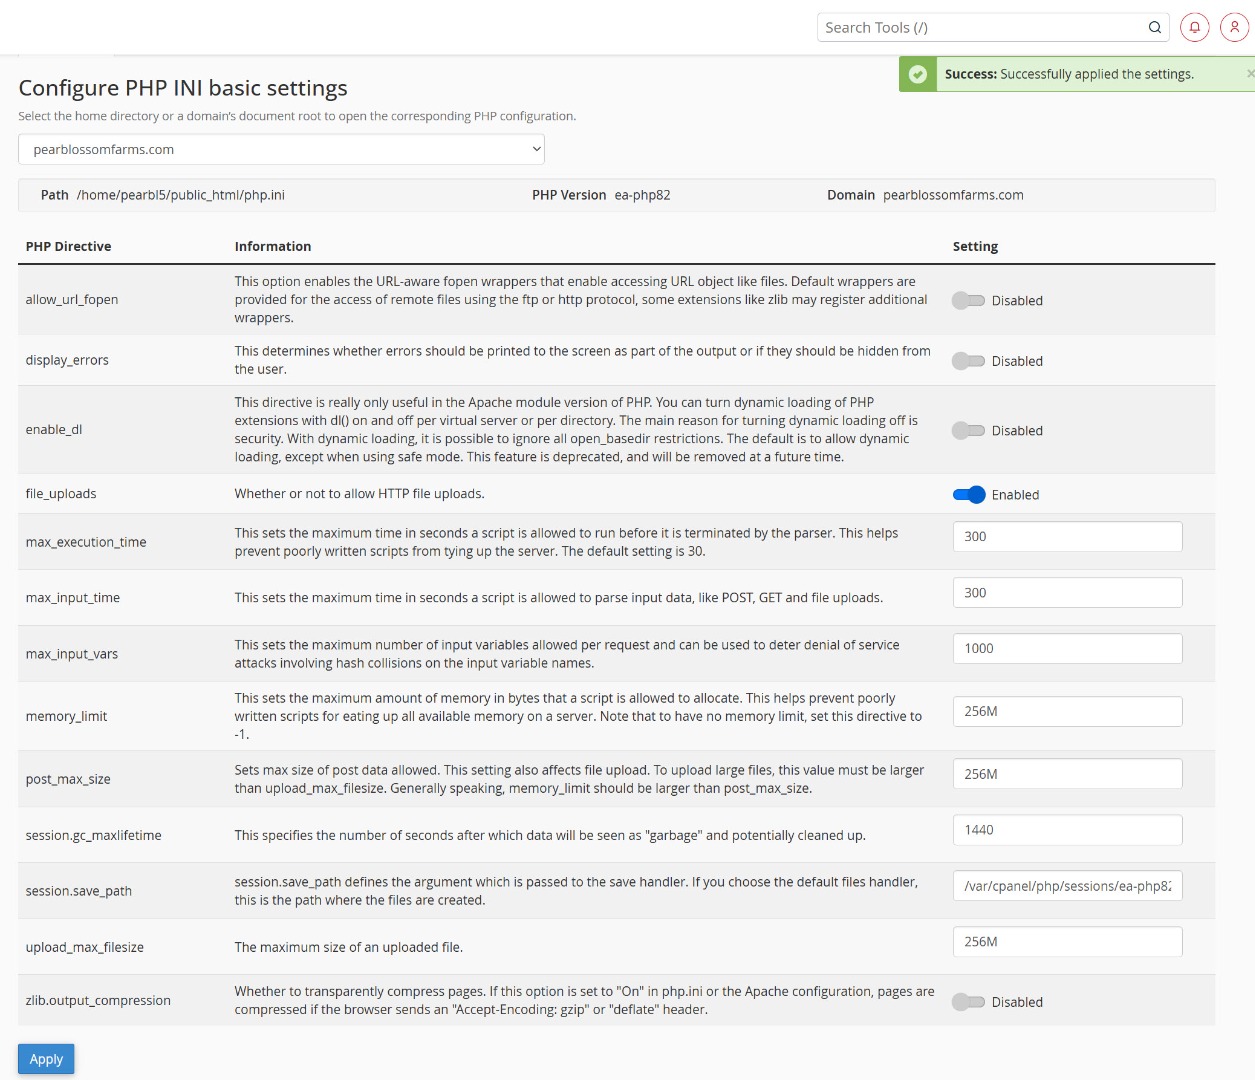
Task: Click the Disabled label for zlib.output_compression
Action: 1017,1002
